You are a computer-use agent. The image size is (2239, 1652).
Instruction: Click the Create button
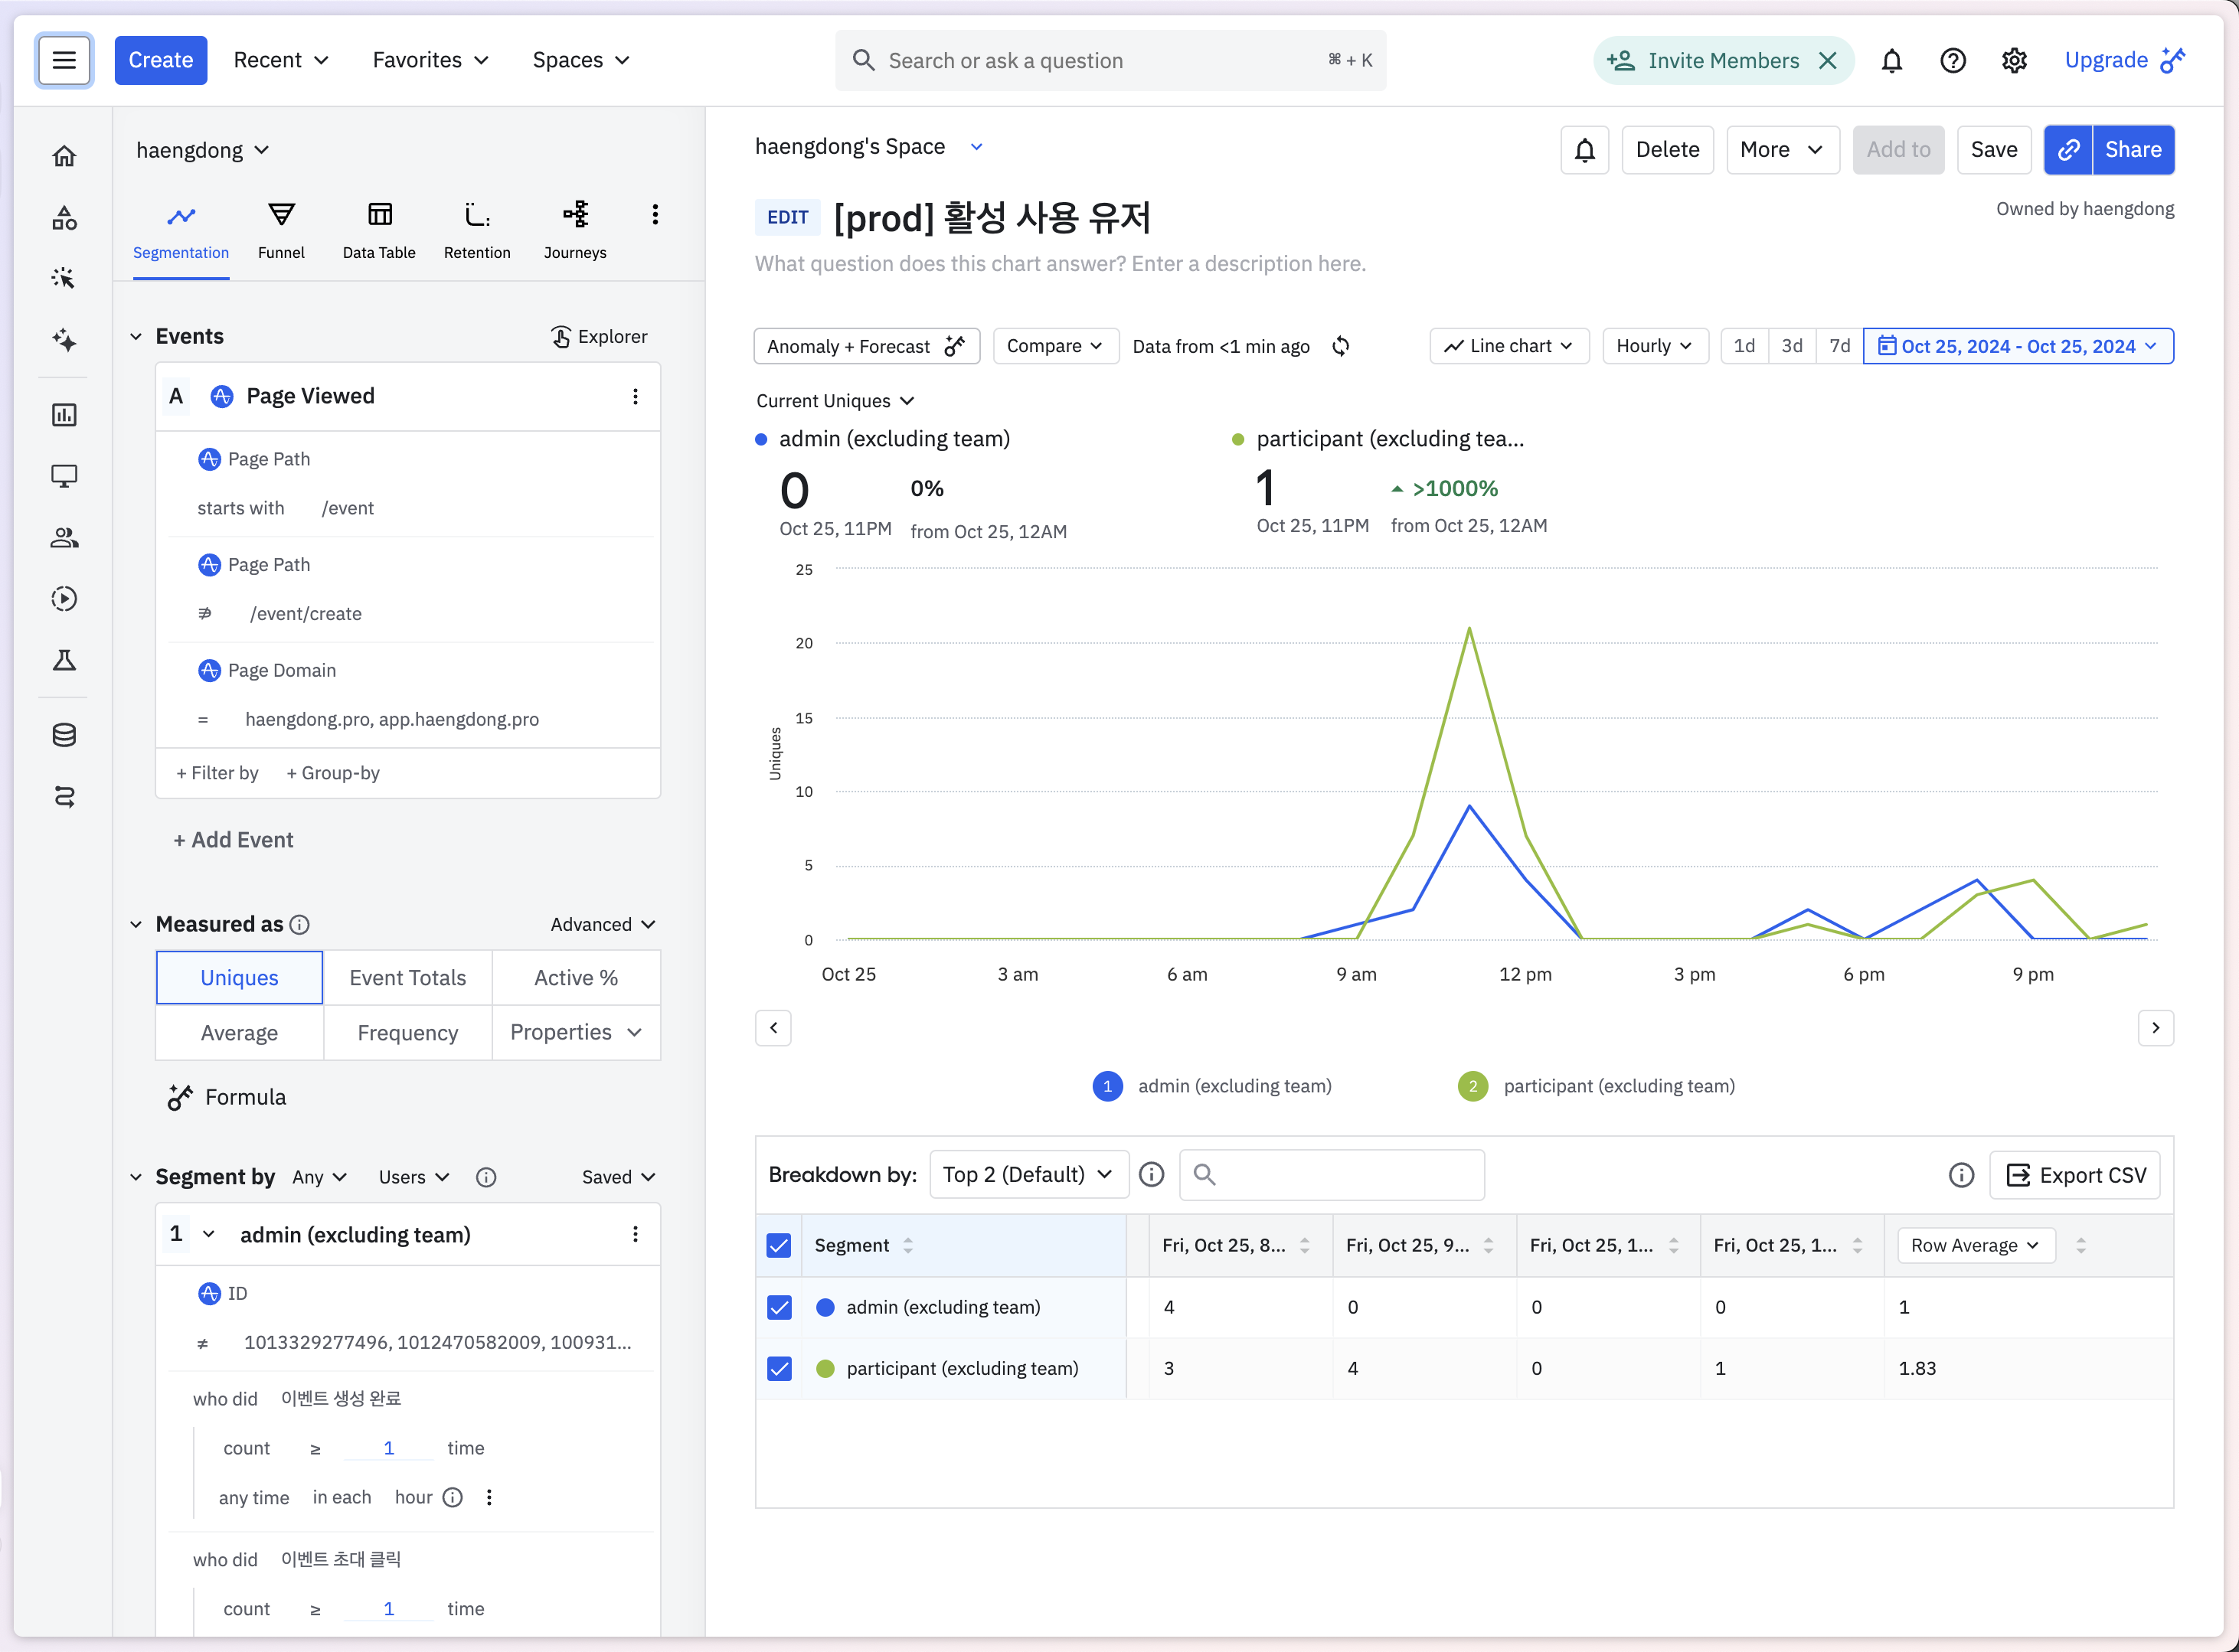(160, 61)
